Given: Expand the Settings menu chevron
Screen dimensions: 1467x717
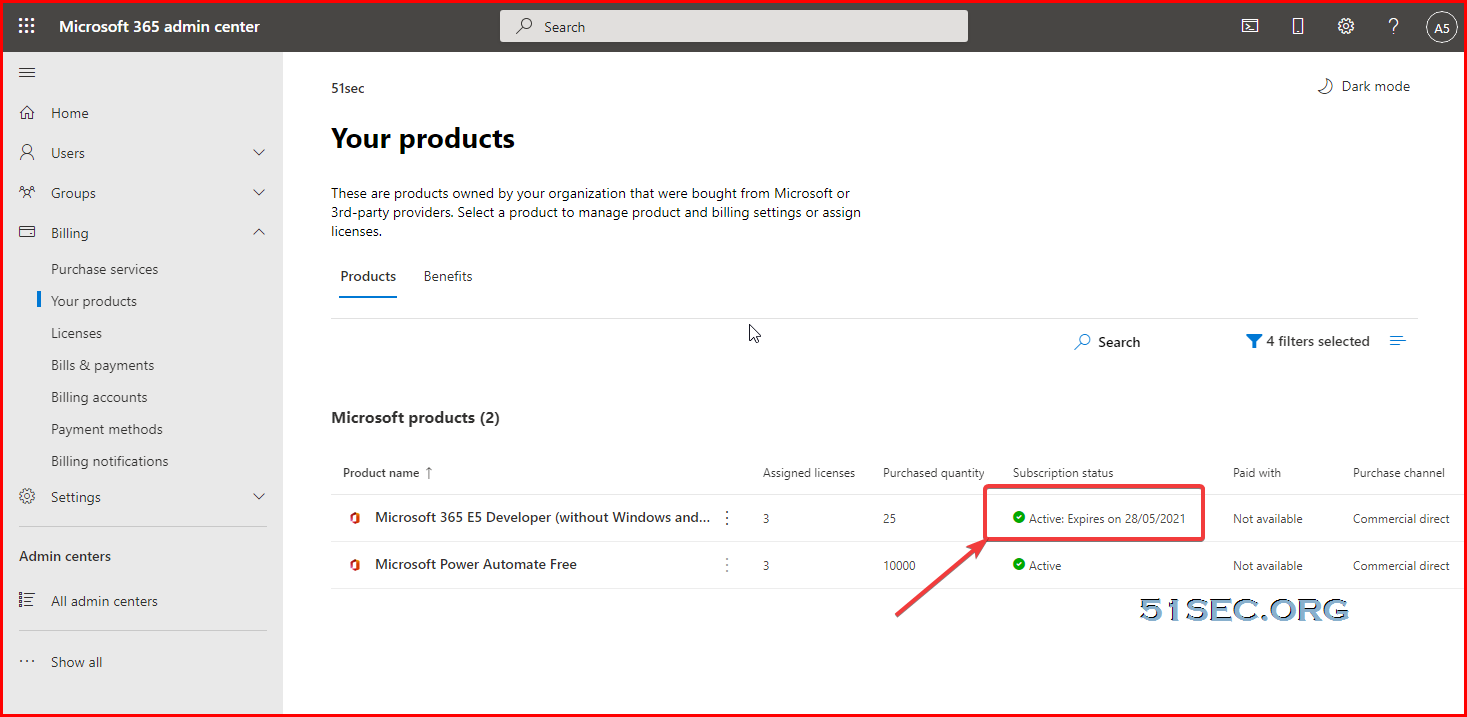Looking at the screenshot, I should (x=259, y=497).
